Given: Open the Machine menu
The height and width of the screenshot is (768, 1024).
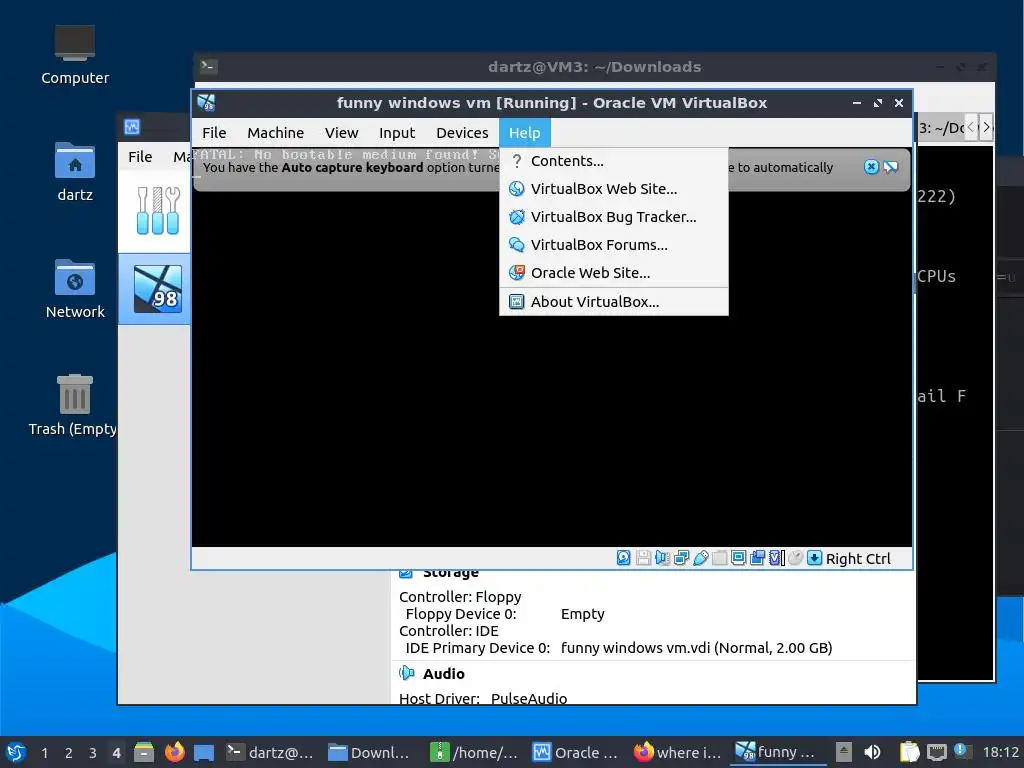Looking at the screenshot, I should coord(276,133).
